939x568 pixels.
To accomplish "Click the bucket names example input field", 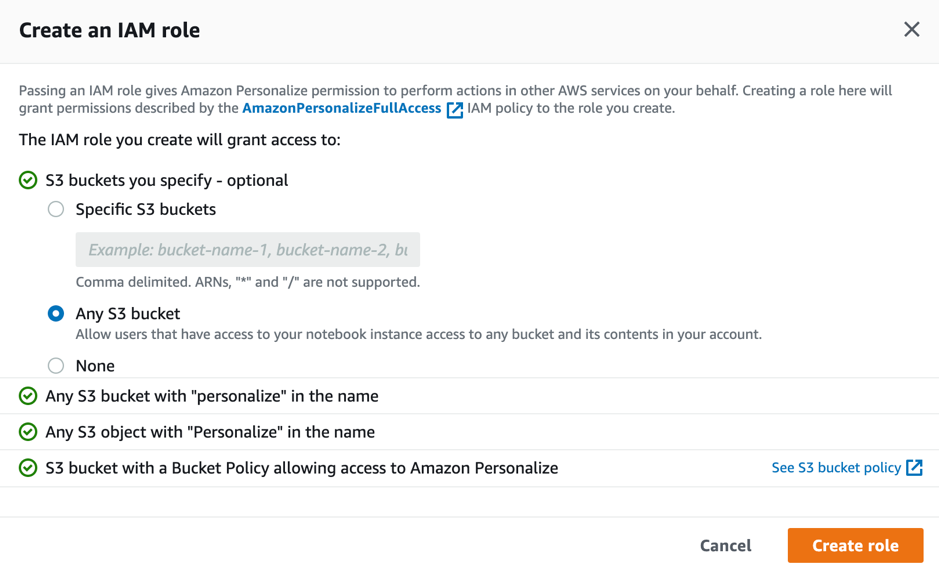I will 247,250.
